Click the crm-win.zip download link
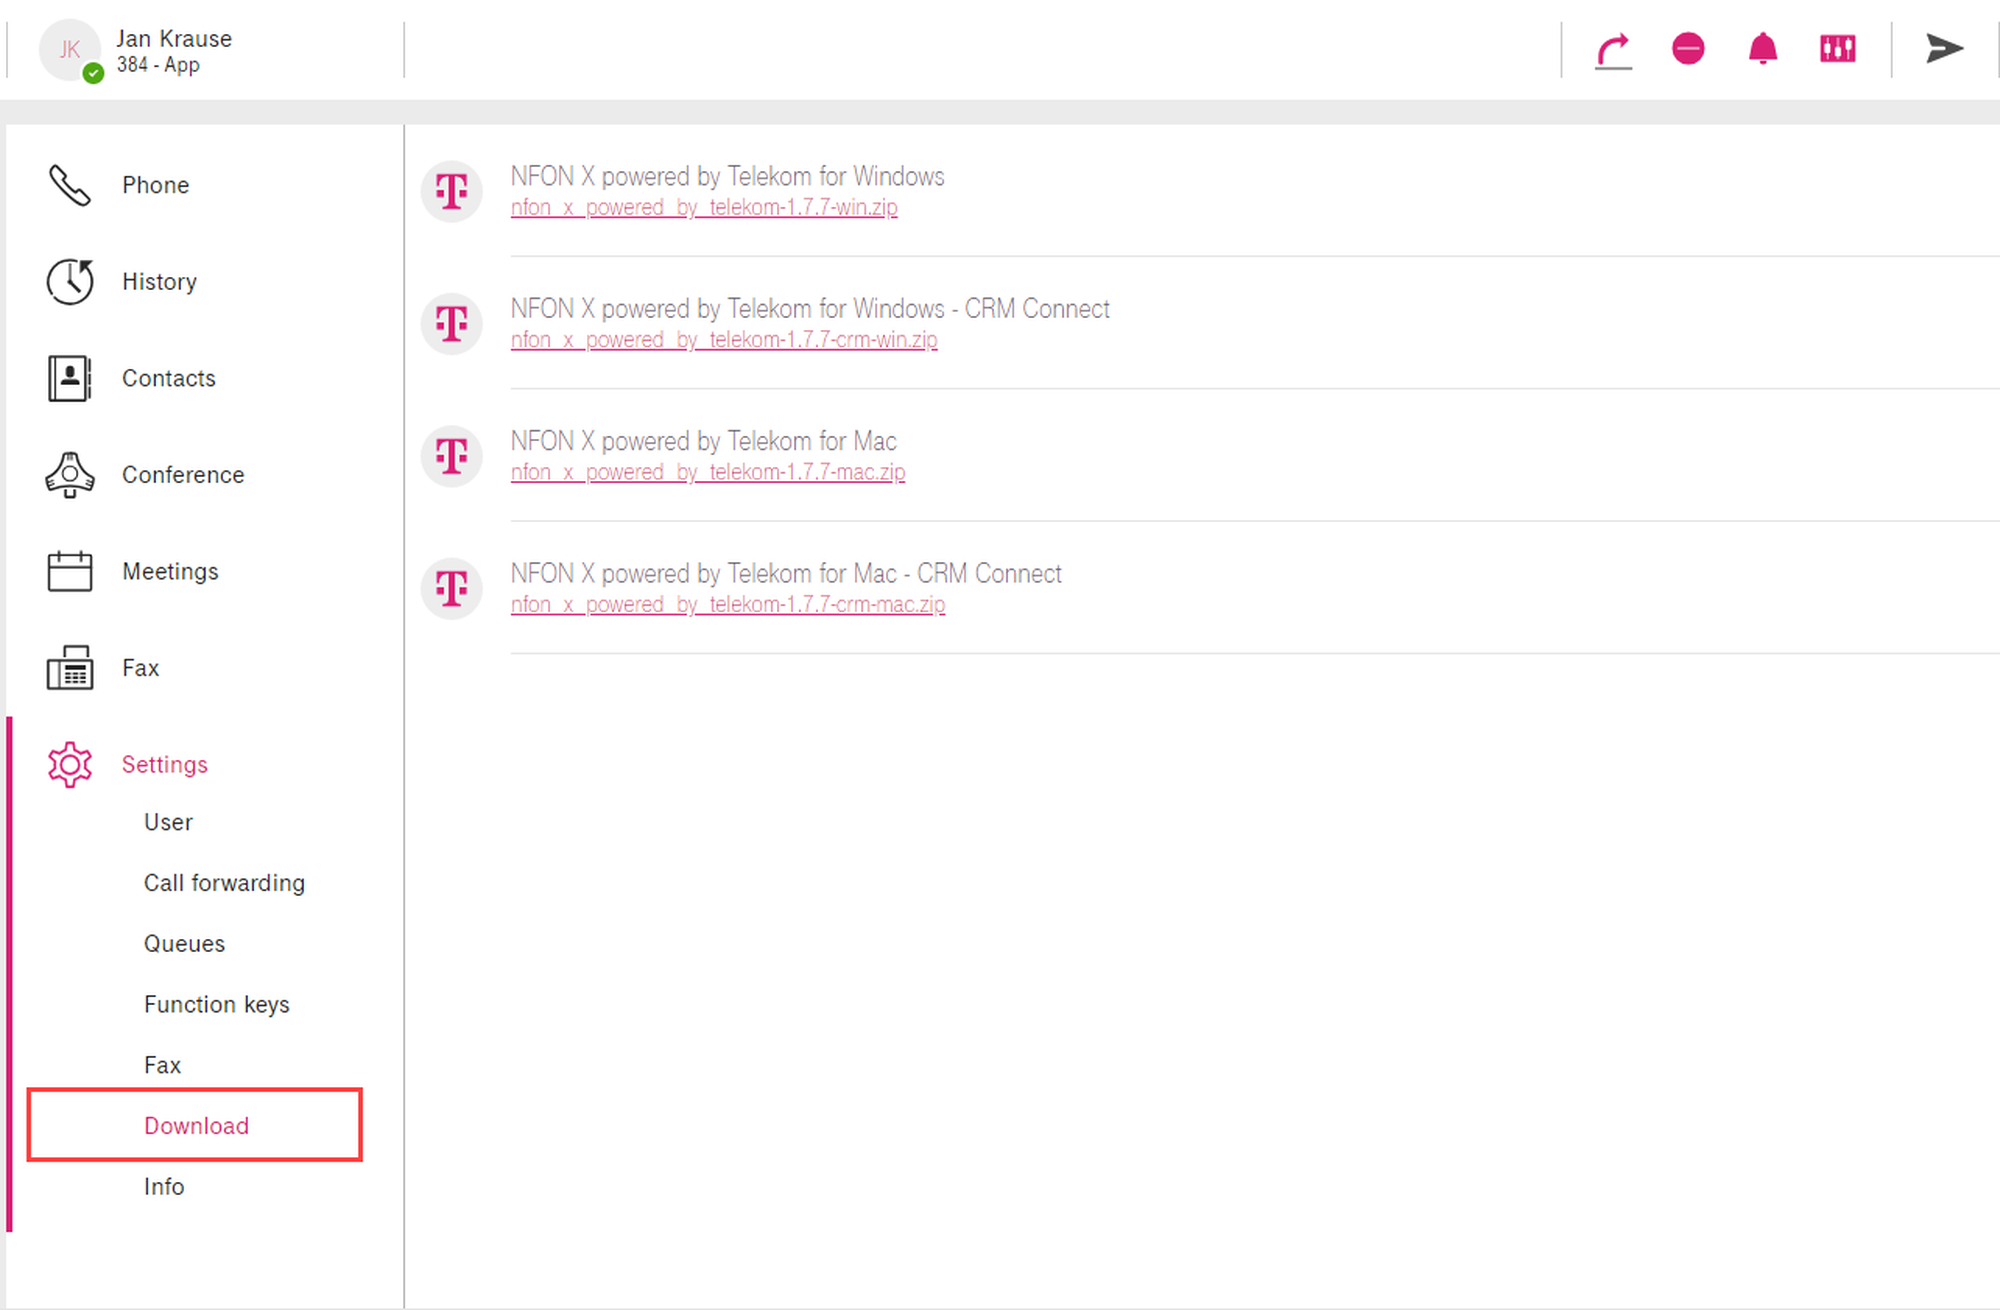 tap(724, 340)
